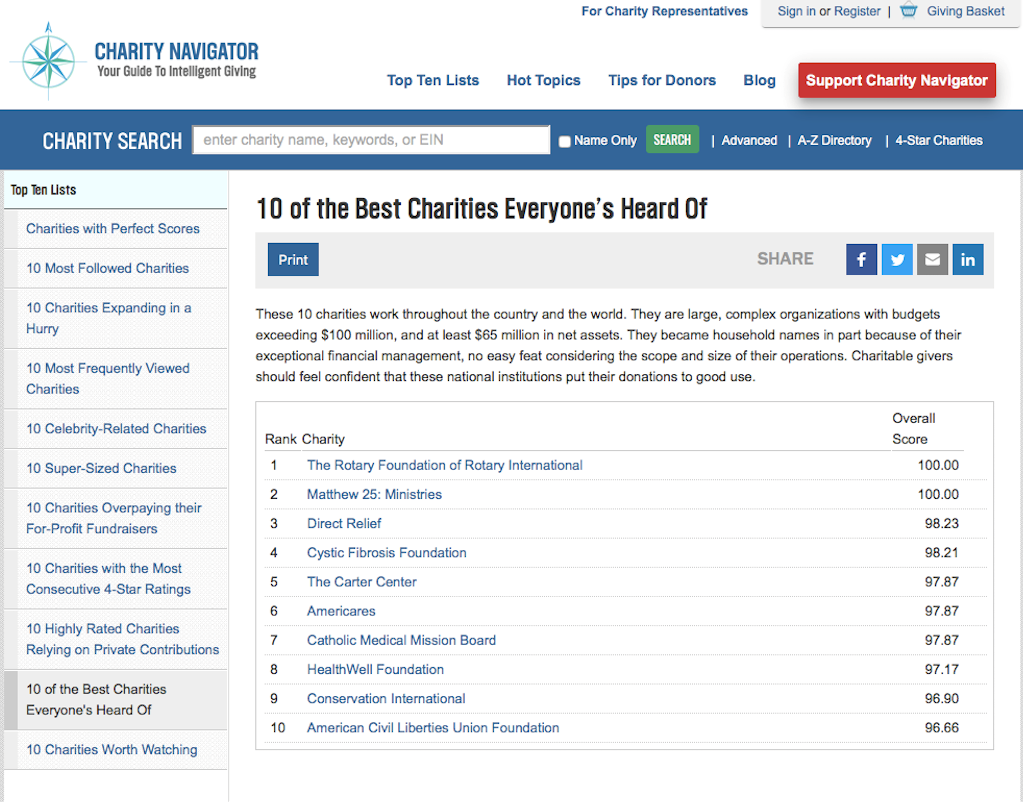
Task: Share the page on Facebook
Action: coord(861,260)
